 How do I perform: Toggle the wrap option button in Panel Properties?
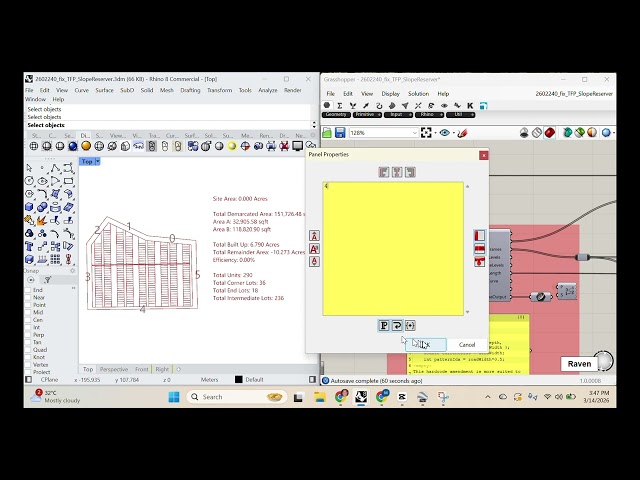click(x=397, y=326)
